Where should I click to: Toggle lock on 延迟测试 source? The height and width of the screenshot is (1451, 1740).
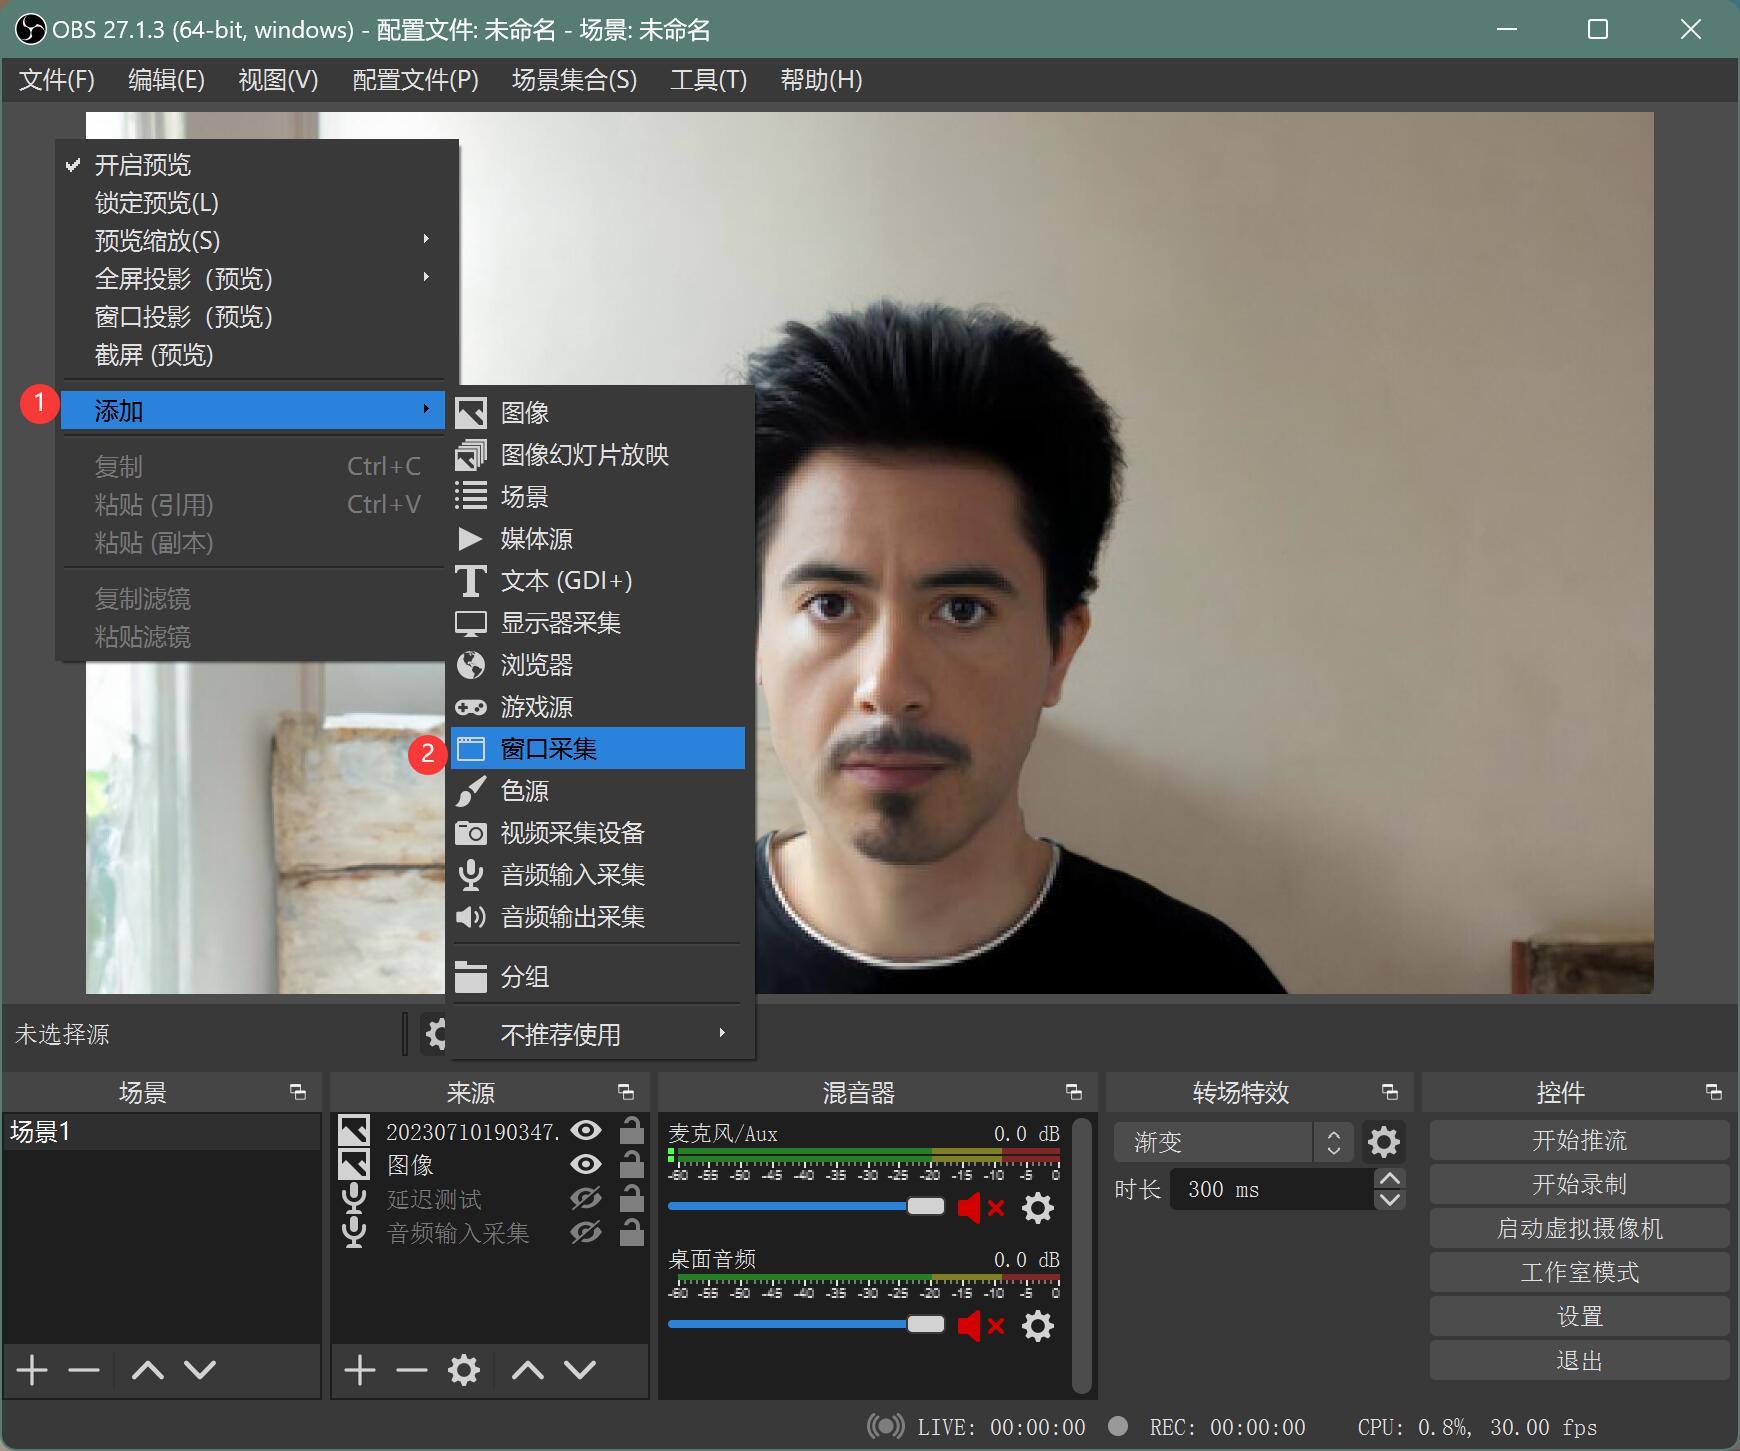[x=631, y=1198]
